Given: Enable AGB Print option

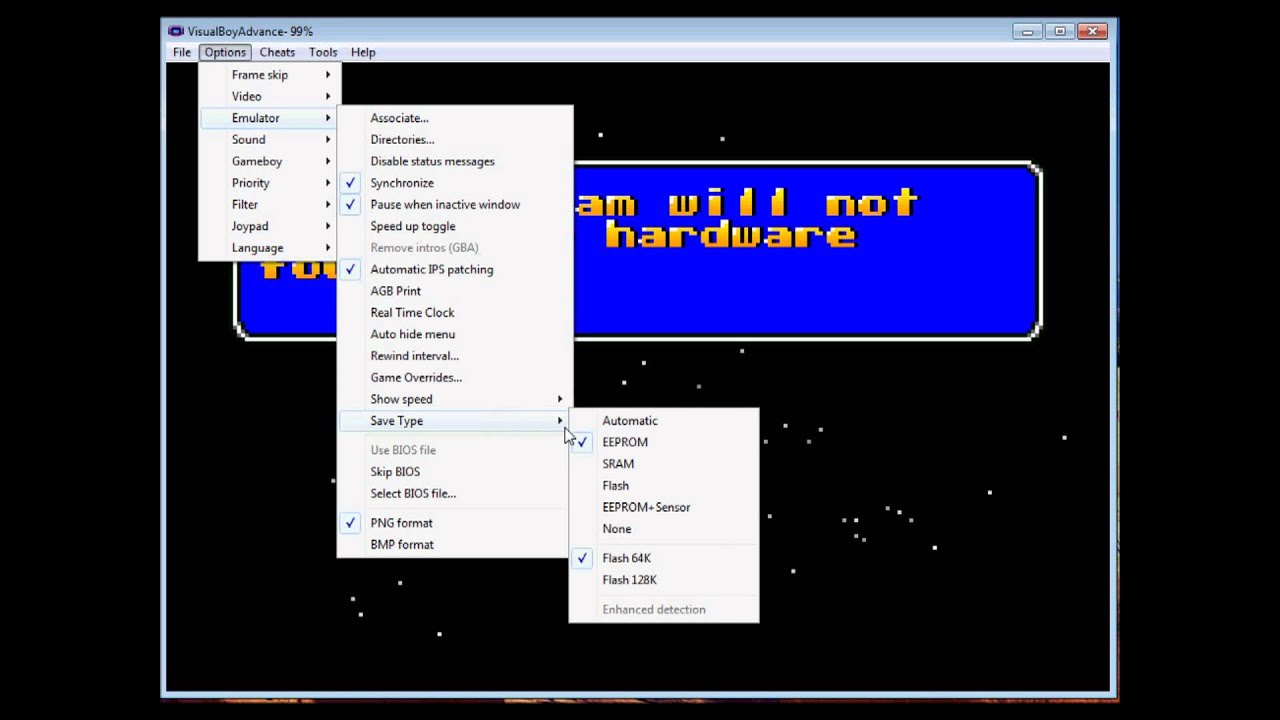Looking at the screenshot, I should (455, 291).
